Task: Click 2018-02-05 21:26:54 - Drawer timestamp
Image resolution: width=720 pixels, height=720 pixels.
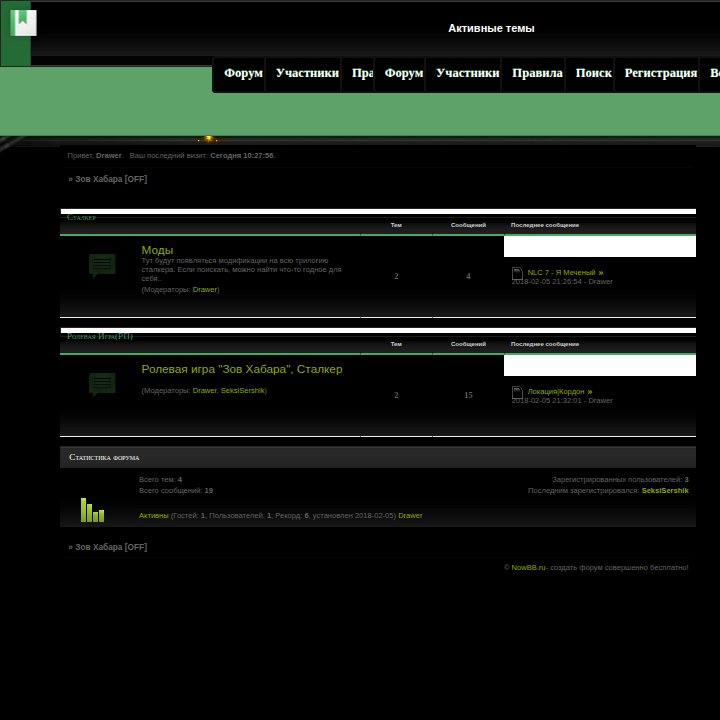Action: (562, 282)
